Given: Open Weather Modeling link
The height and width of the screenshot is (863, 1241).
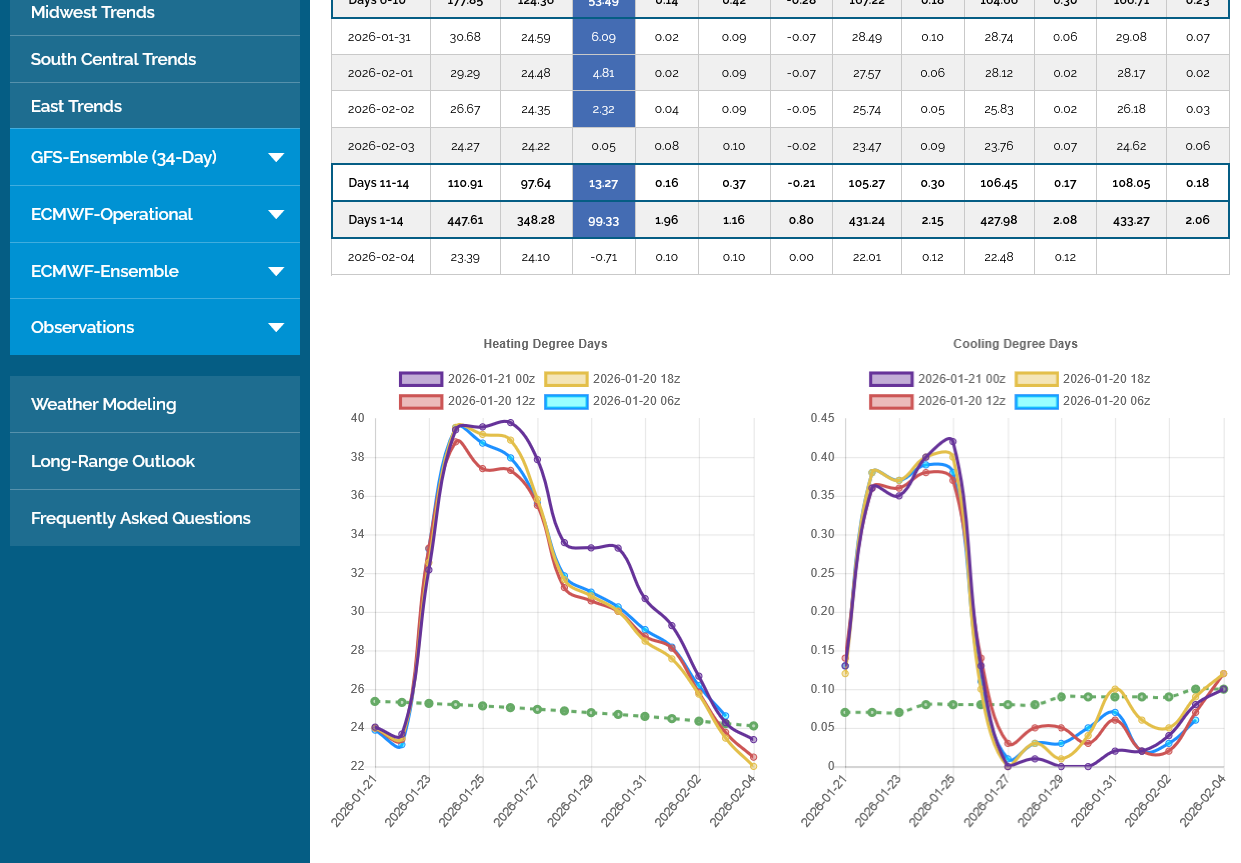Looking at the screenshot, I should [x=103, y=405].
